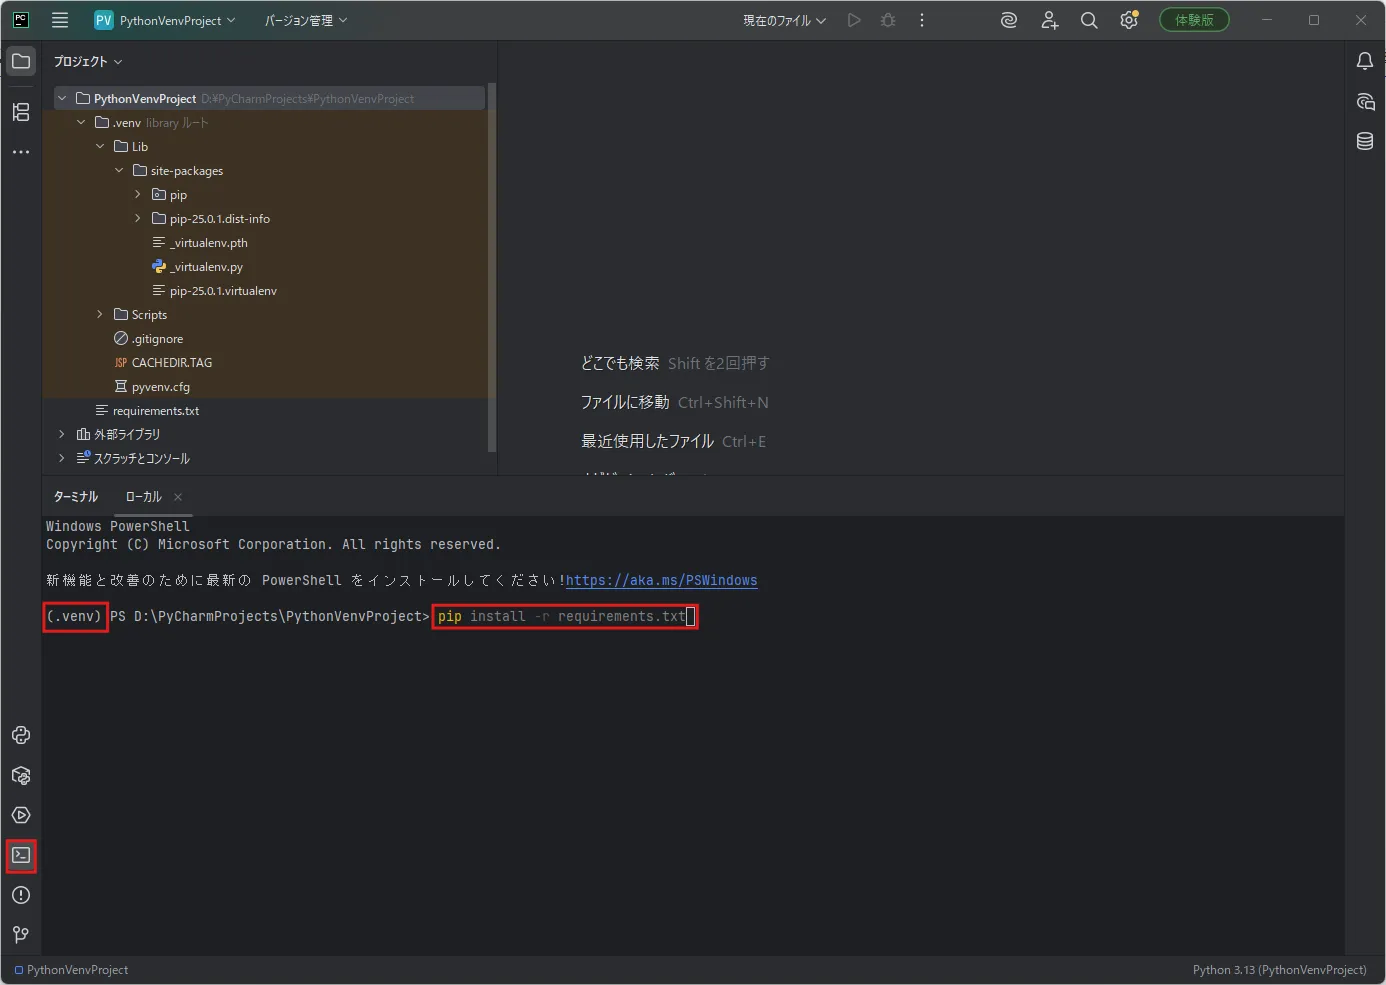The height and width of the screenshot is (985, 1386).
Task: Collapse the site-packages folder node
Action: (119, 170)
